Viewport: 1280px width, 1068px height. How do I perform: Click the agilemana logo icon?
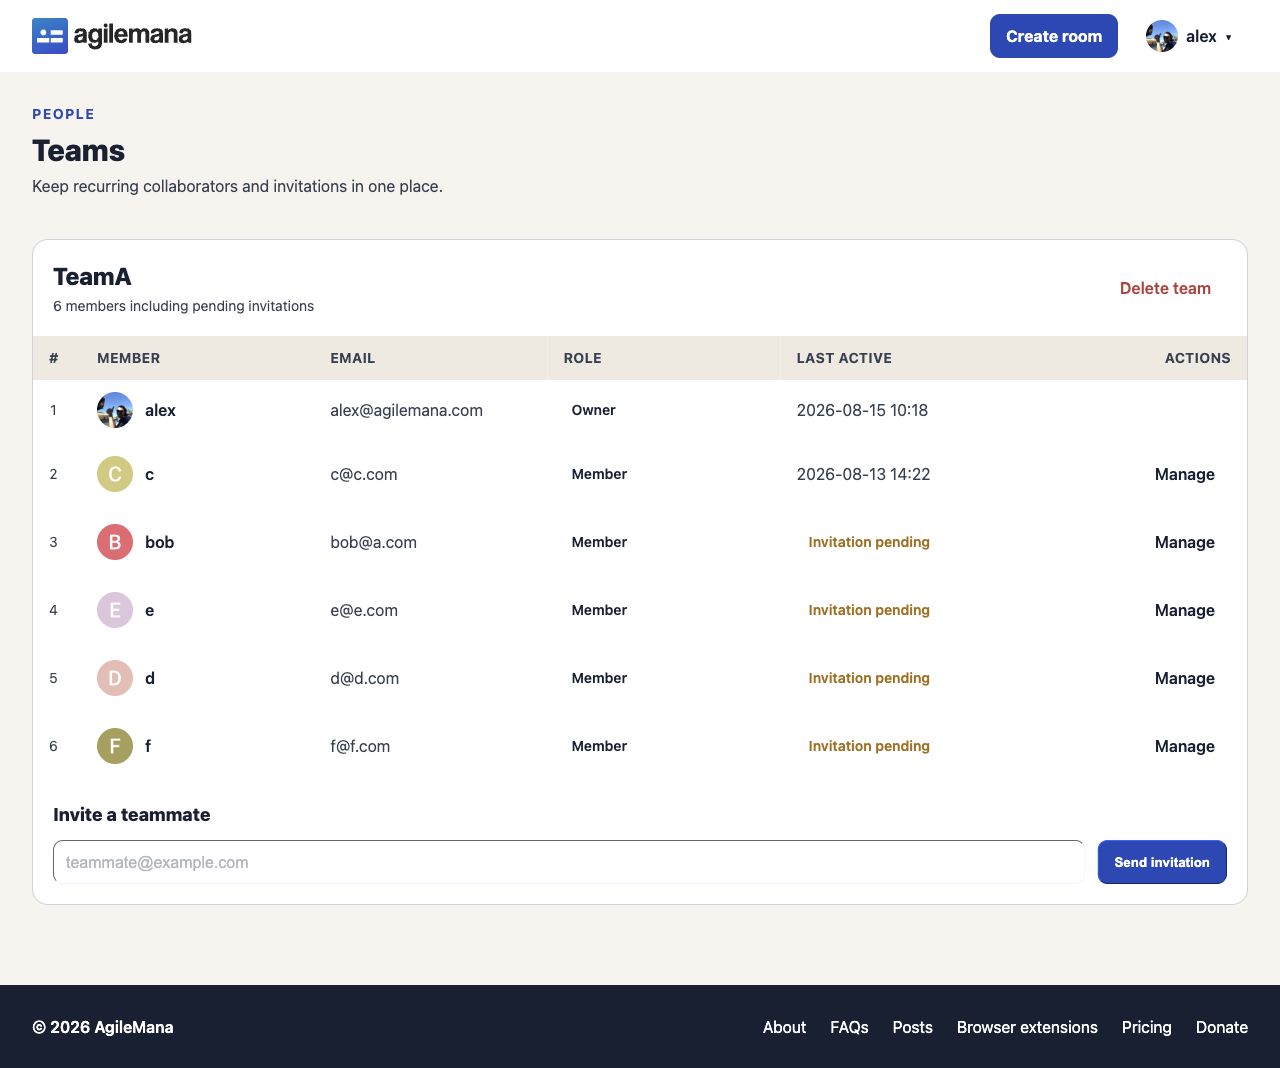[50, 36]
